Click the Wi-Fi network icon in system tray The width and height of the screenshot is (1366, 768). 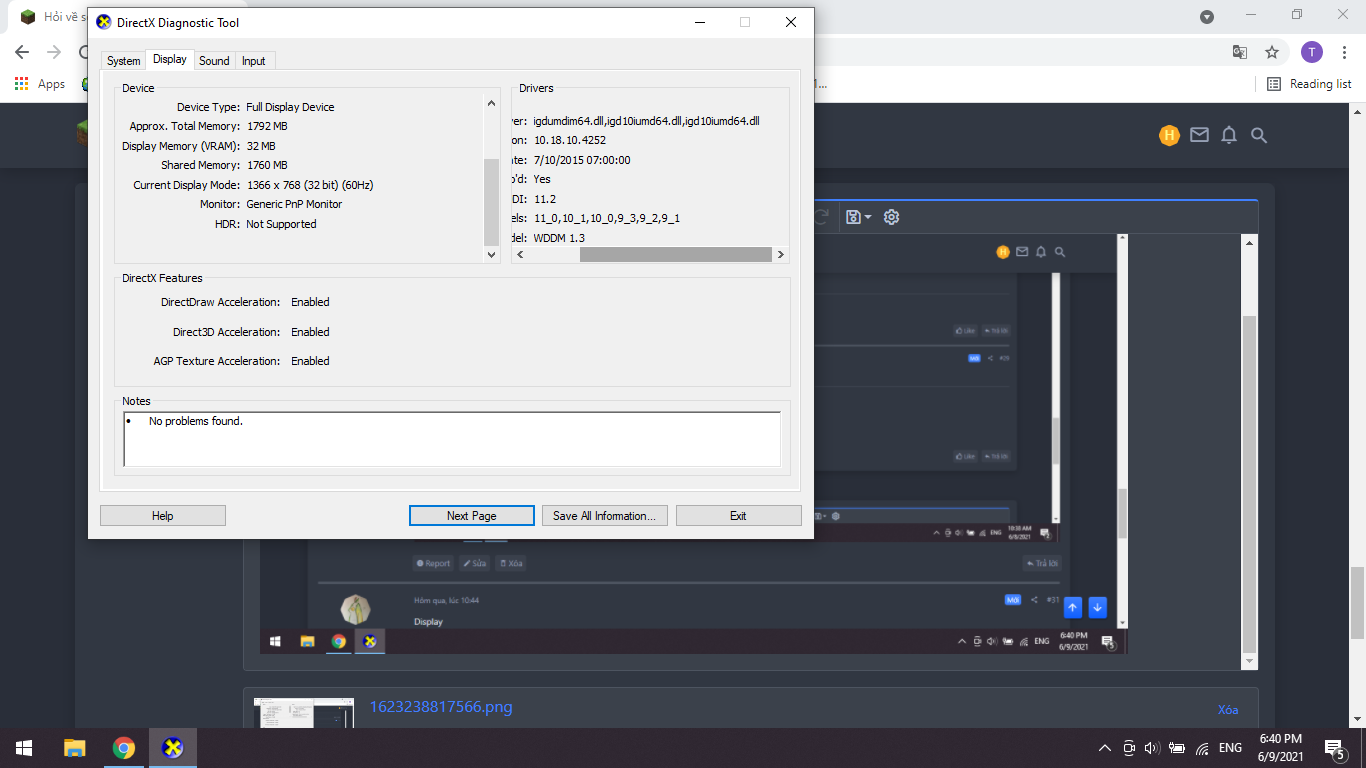[x=1202, y=748]
